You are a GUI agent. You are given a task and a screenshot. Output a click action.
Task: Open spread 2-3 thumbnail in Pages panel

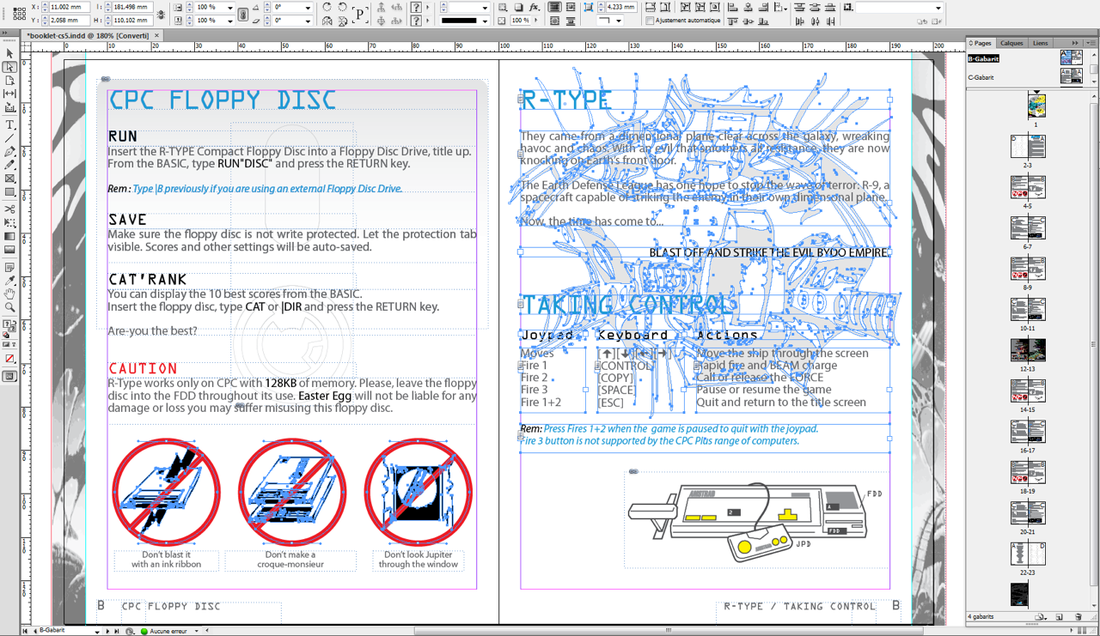coord(1028,147)
